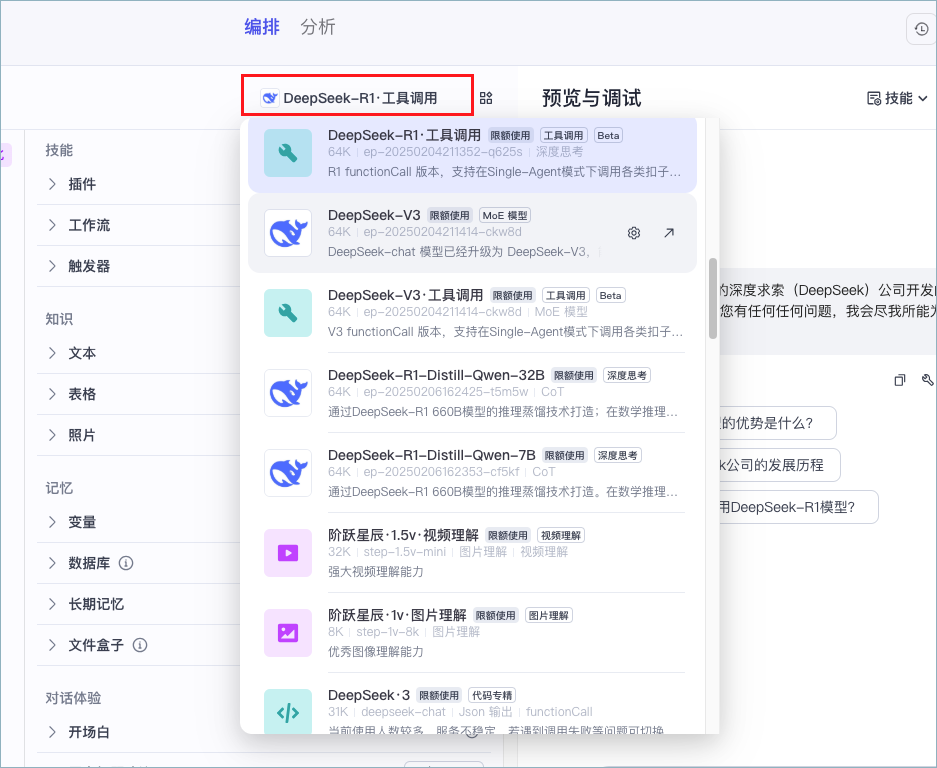Image resolution: width=937 pixels, height=768 pixels.
Task: Click the 限额使用 tag on DeepSeek-V3
Action: tap(449, 215)
